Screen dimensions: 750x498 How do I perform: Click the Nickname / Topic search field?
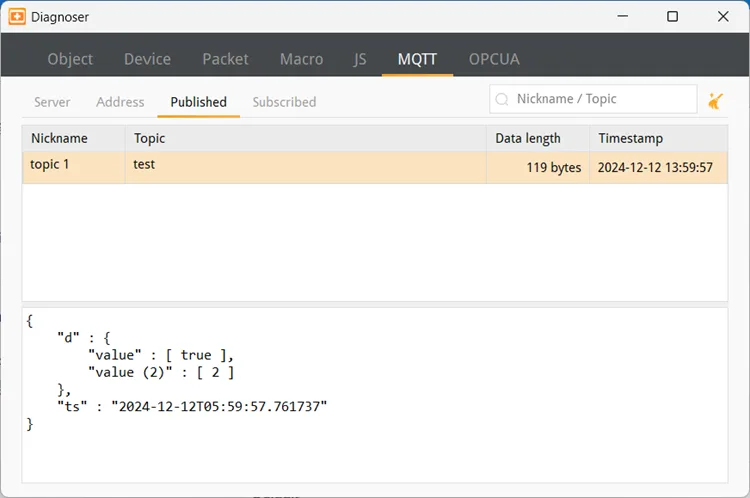coord(593,99)
